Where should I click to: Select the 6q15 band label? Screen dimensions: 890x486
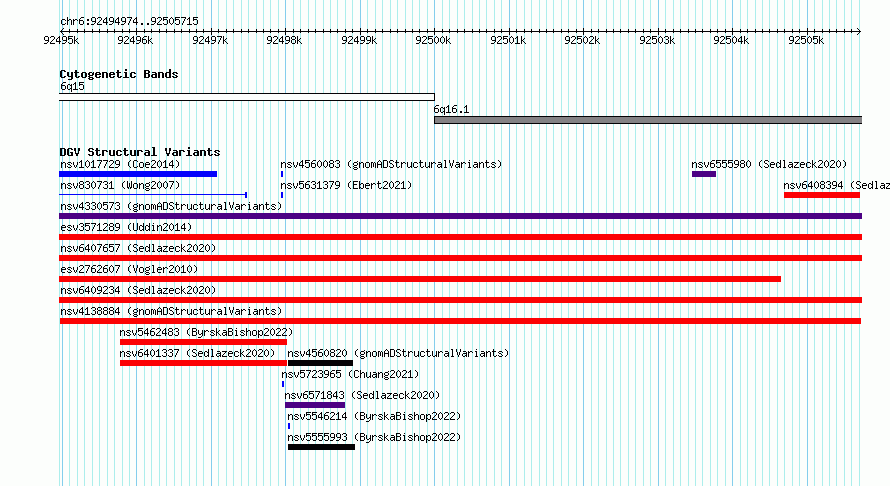[72, 86]
